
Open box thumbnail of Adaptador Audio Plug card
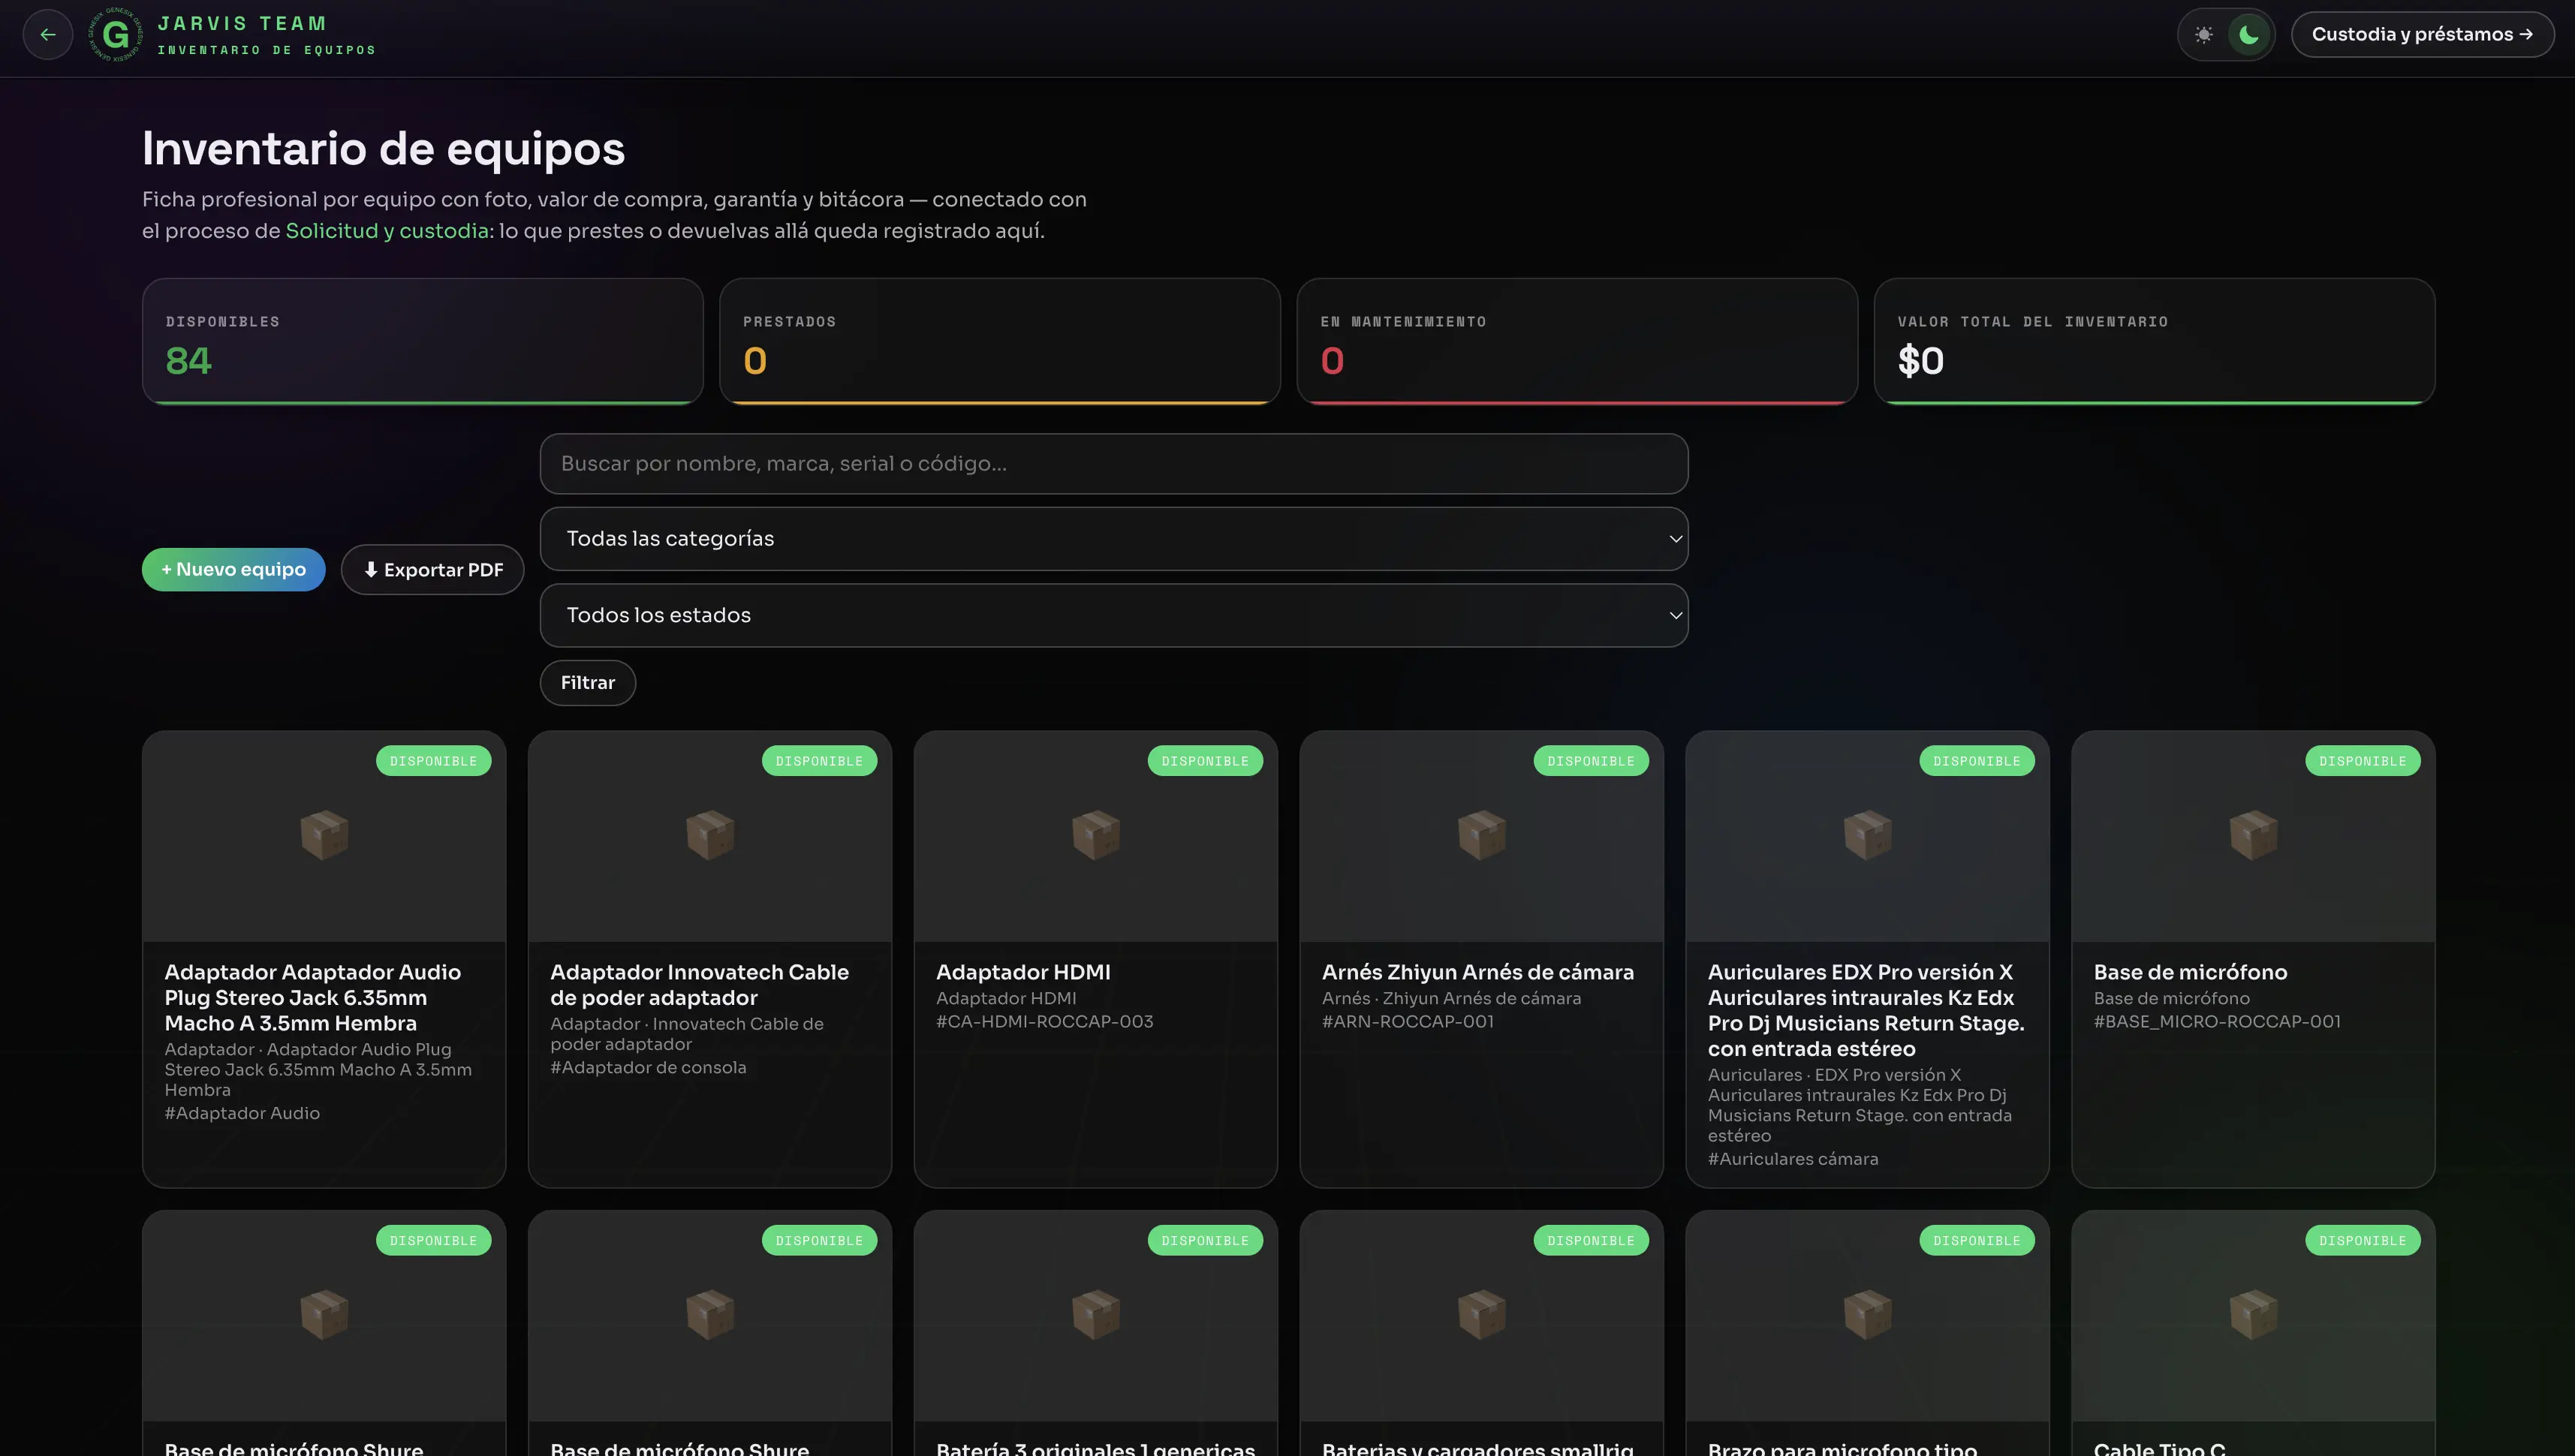click(324, 835)
